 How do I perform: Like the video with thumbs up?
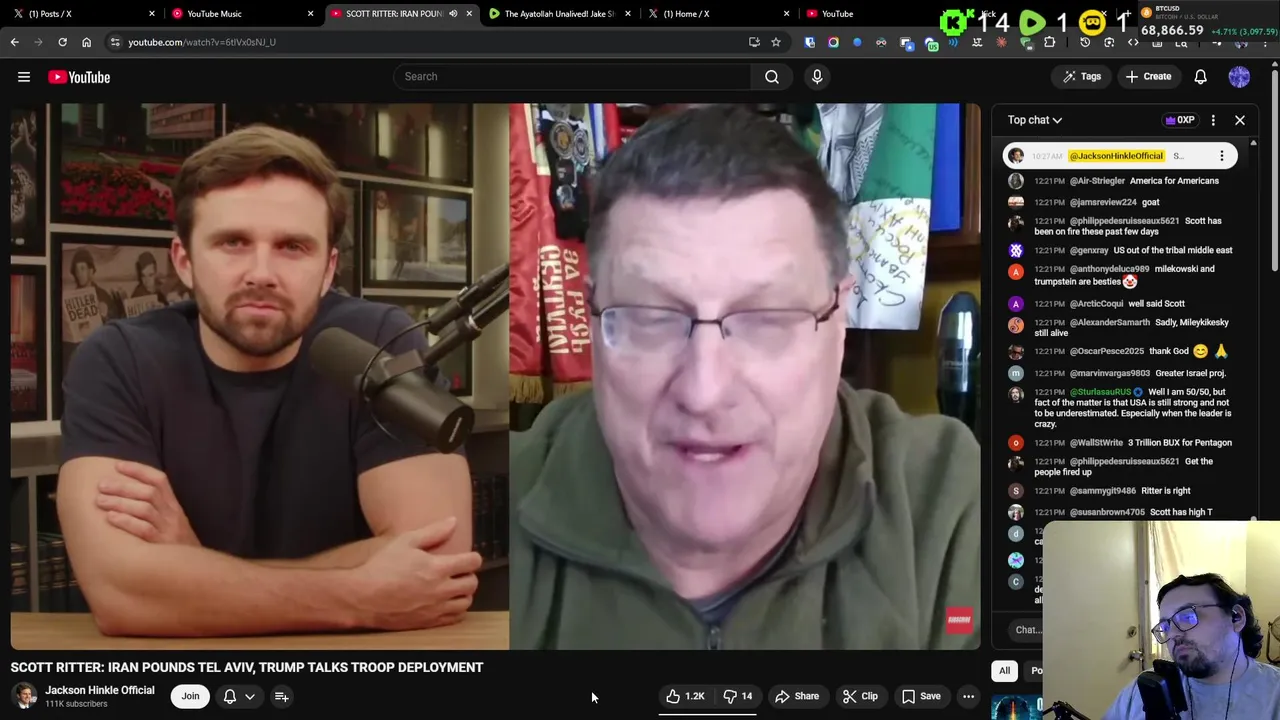(x=685, y=696)
